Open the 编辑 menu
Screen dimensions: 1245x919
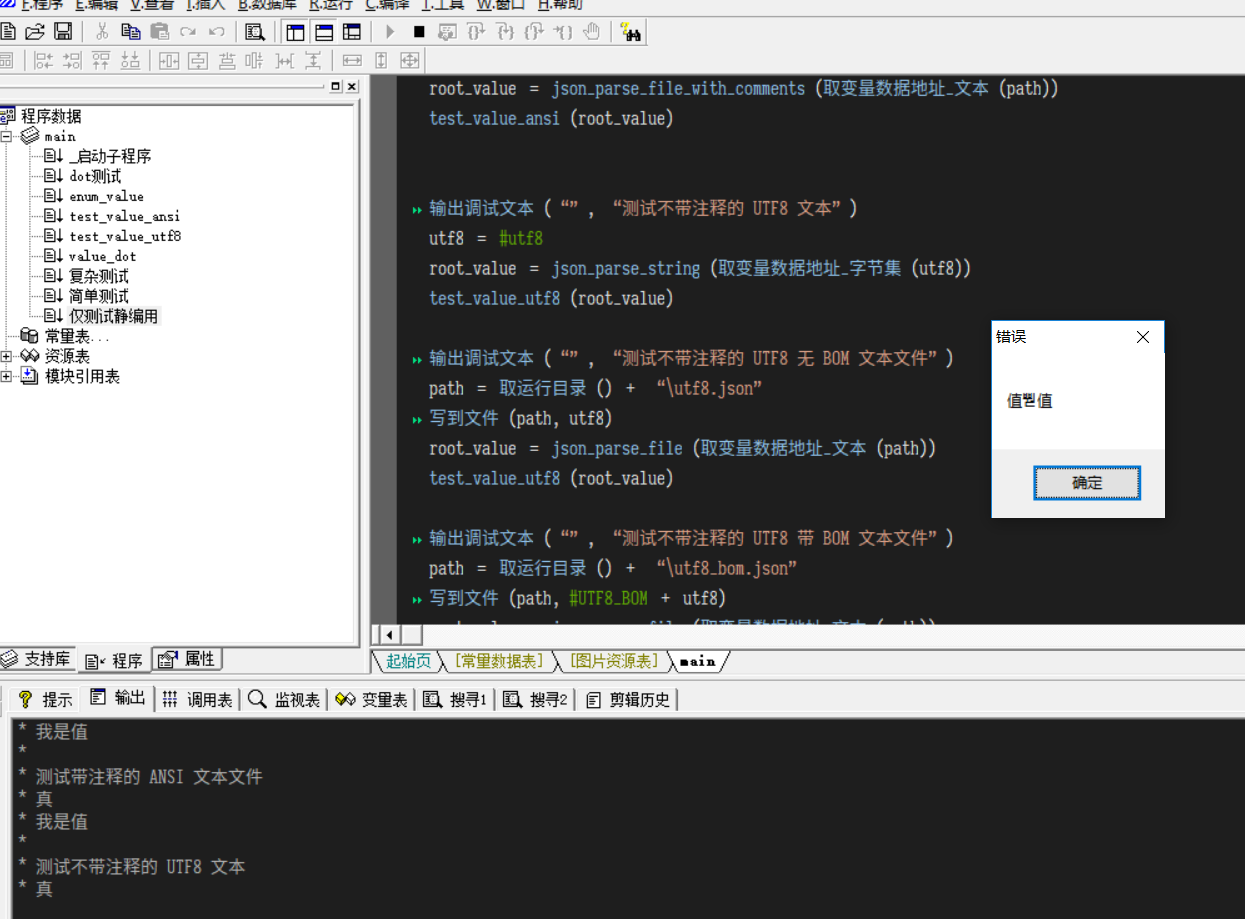[x=96, y=5]
